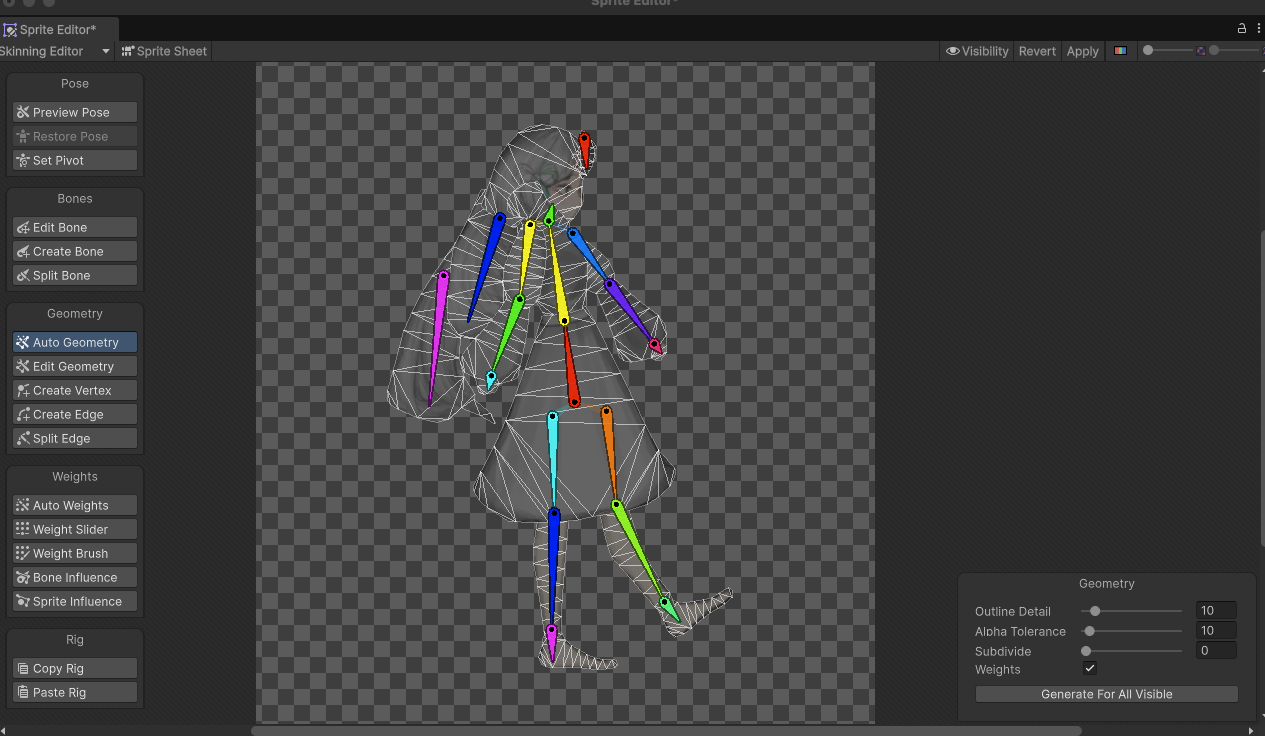This screenshot has width=1265, height=736.
Task: Open the three-dot window options menu
Action: tap(1258, 28)
